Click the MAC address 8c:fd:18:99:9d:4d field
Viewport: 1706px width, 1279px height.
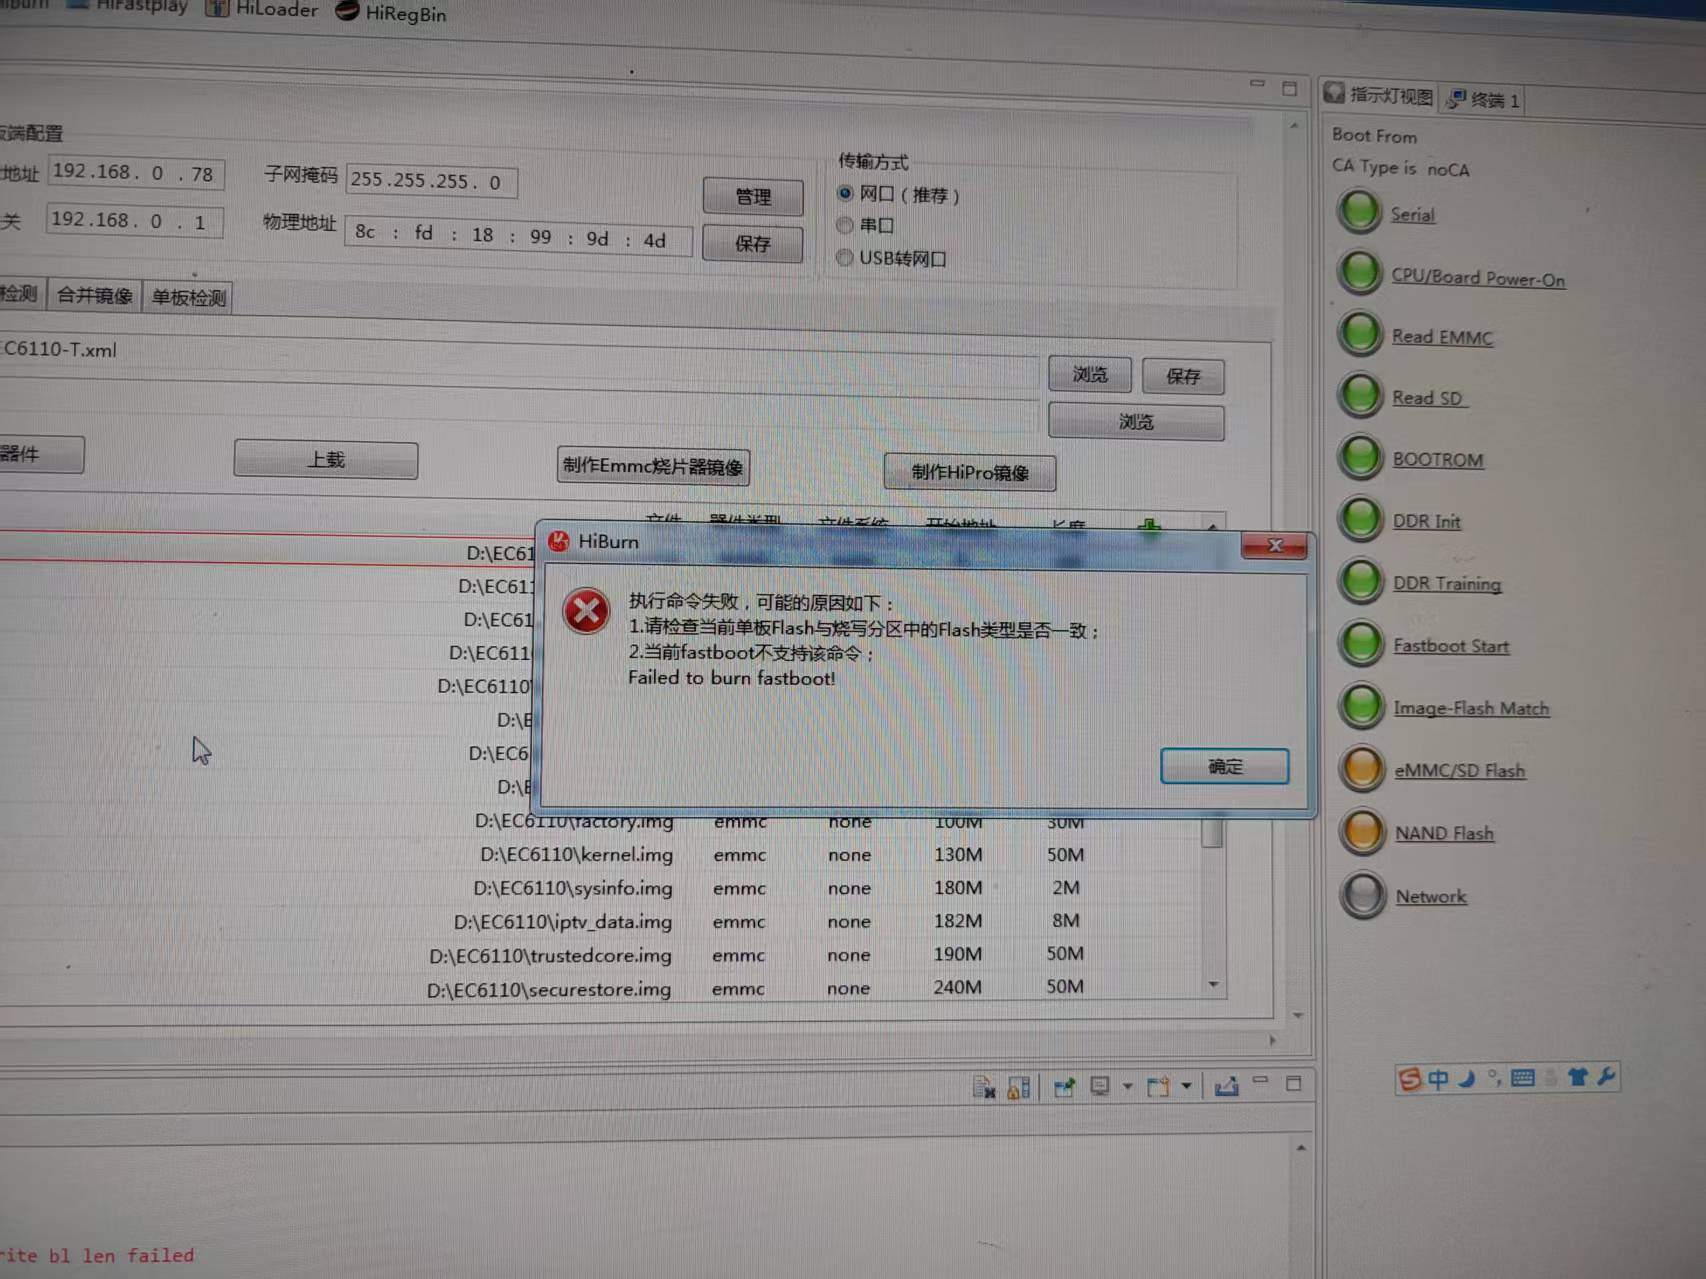coord(517,235)
